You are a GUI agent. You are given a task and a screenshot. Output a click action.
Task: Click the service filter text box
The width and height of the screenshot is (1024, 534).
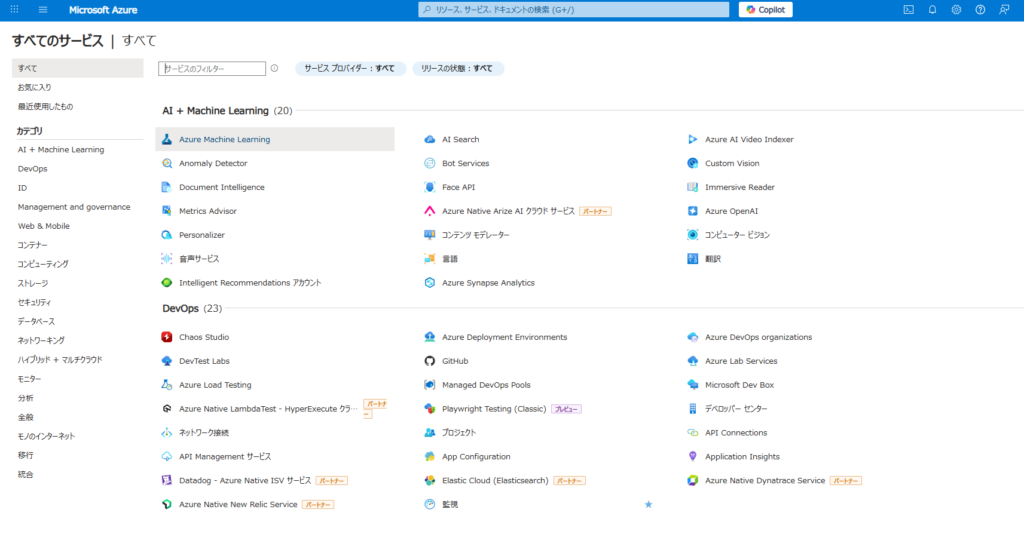212,69
